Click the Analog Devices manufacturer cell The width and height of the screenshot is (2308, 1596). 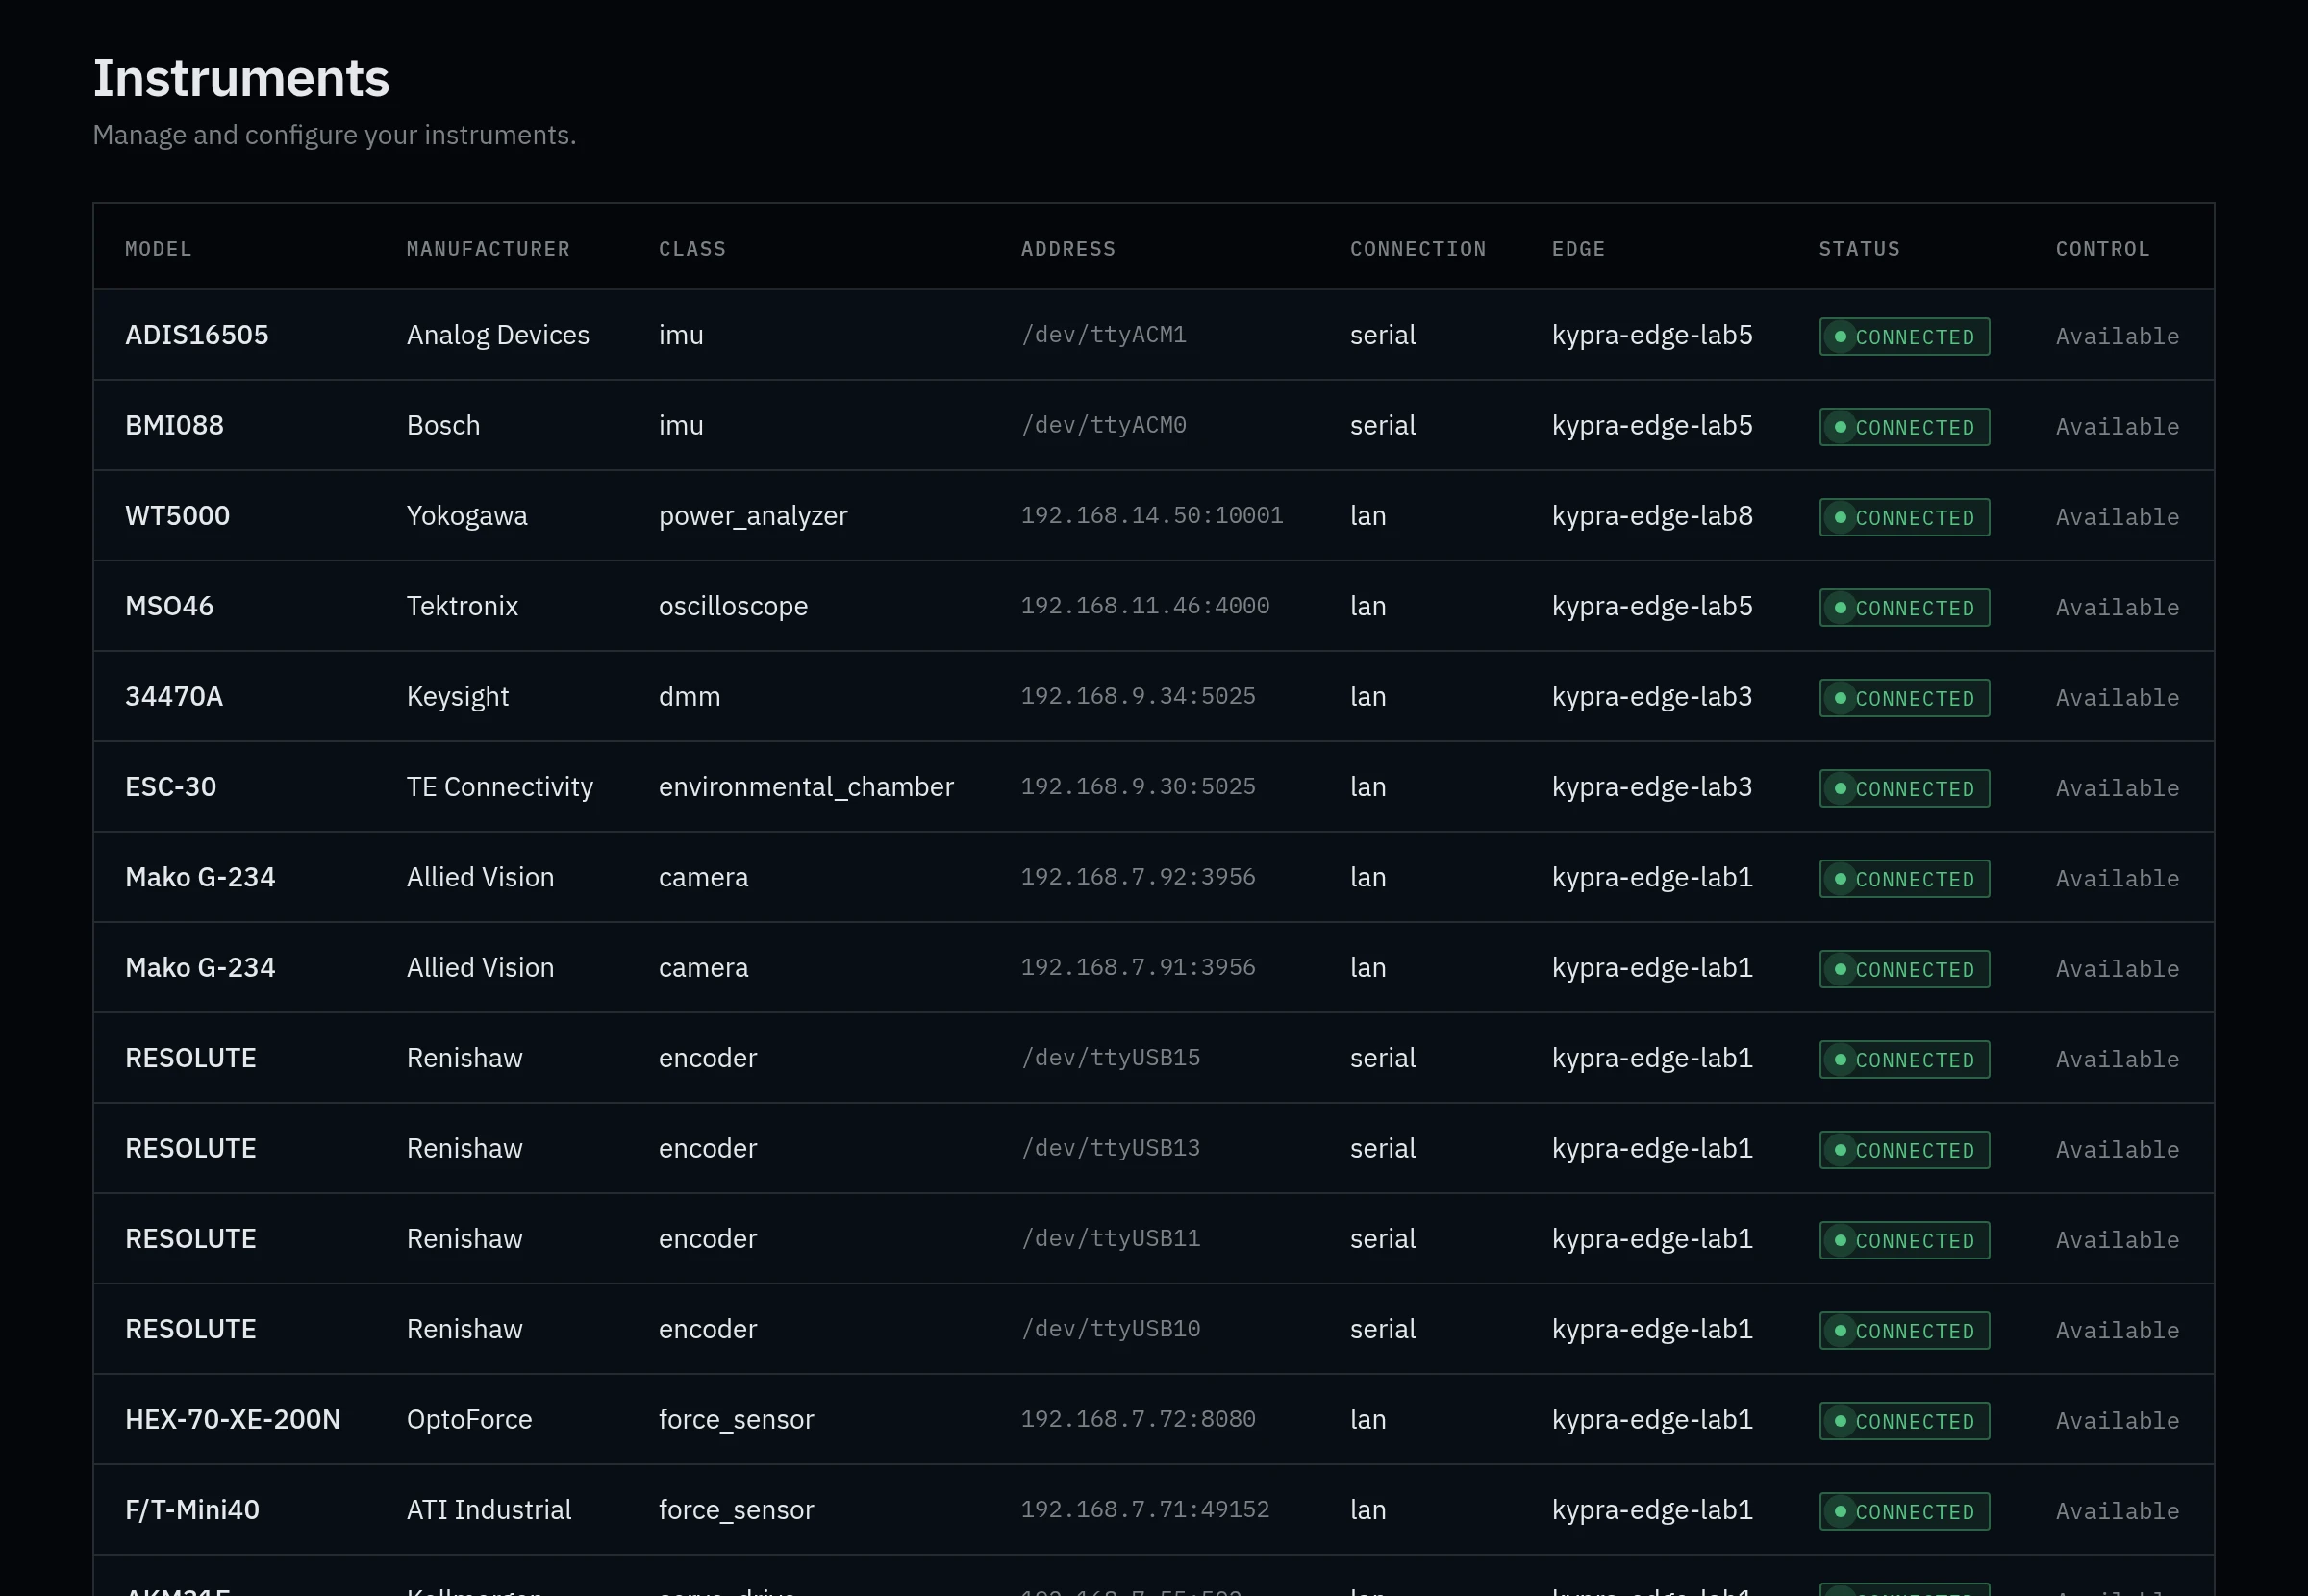pos(497,335)
